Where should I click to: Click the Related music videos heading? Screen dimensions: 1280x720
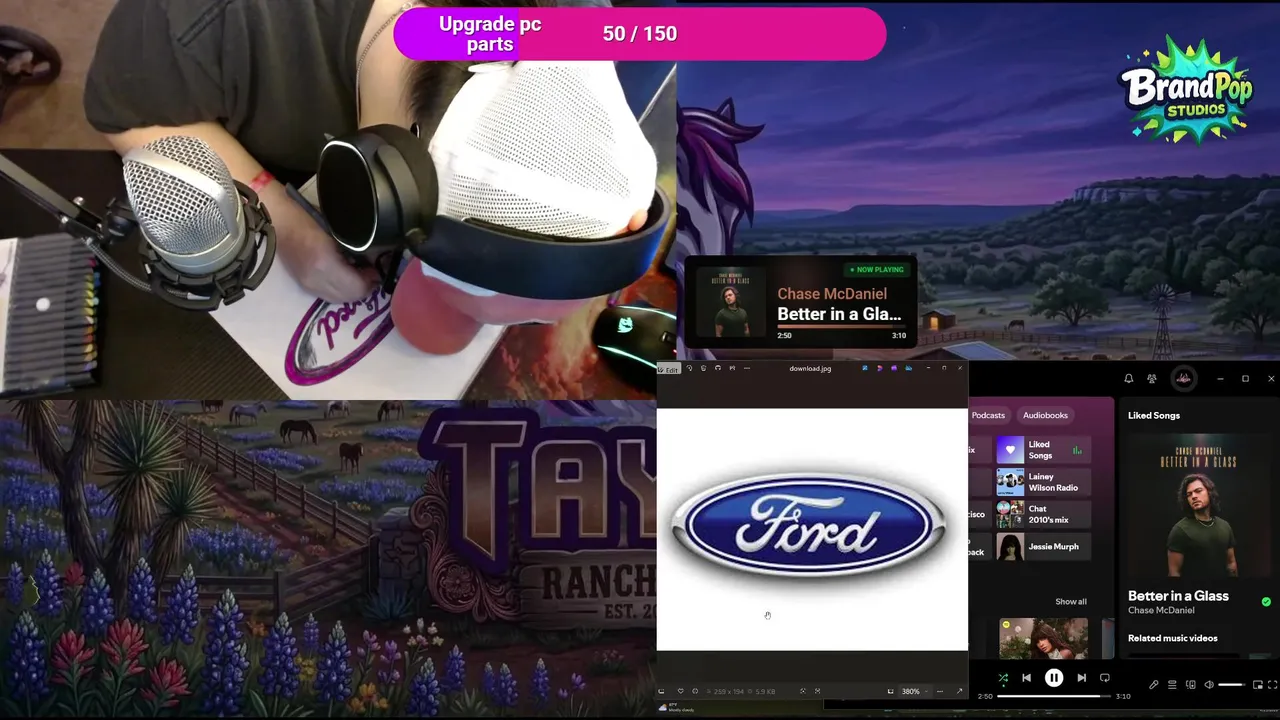[1172, 638]
